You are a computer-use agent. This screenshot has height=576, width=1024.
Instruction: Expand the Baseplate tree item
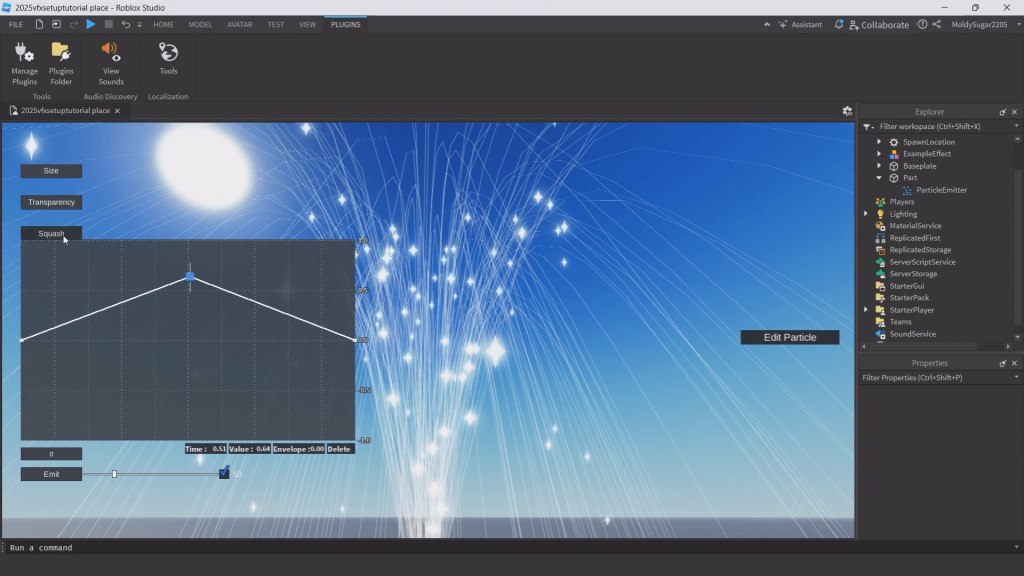[879, 166]
